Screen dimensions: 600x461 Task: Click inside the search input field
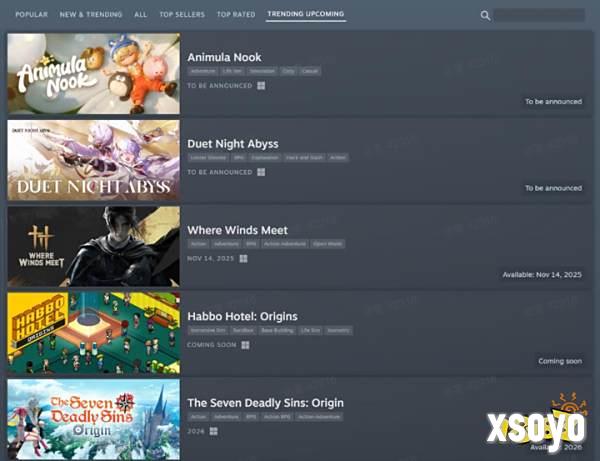[539, 15]
